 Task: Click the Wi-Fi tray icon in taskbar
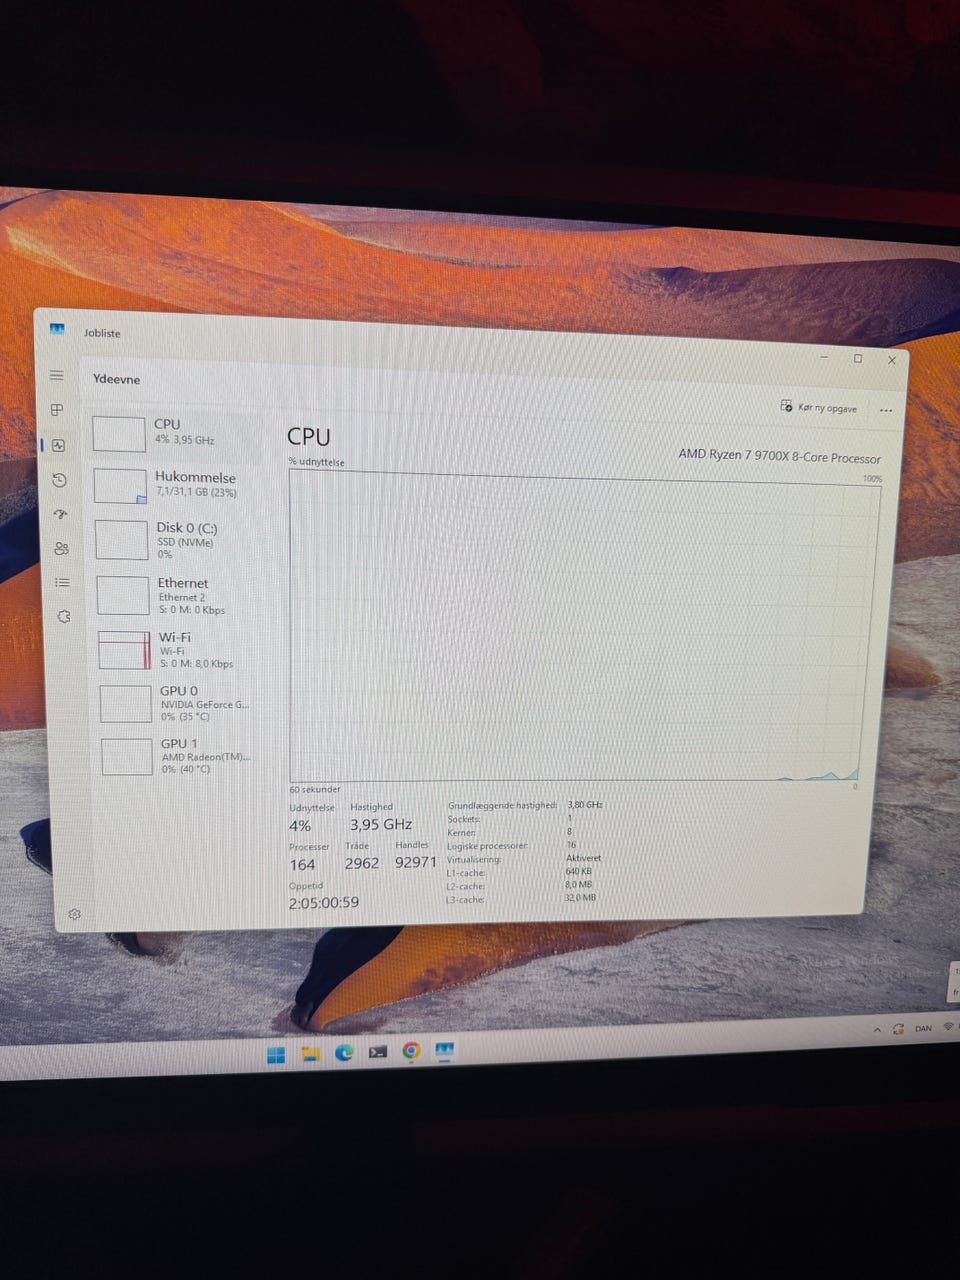(x=948, y=1027)
